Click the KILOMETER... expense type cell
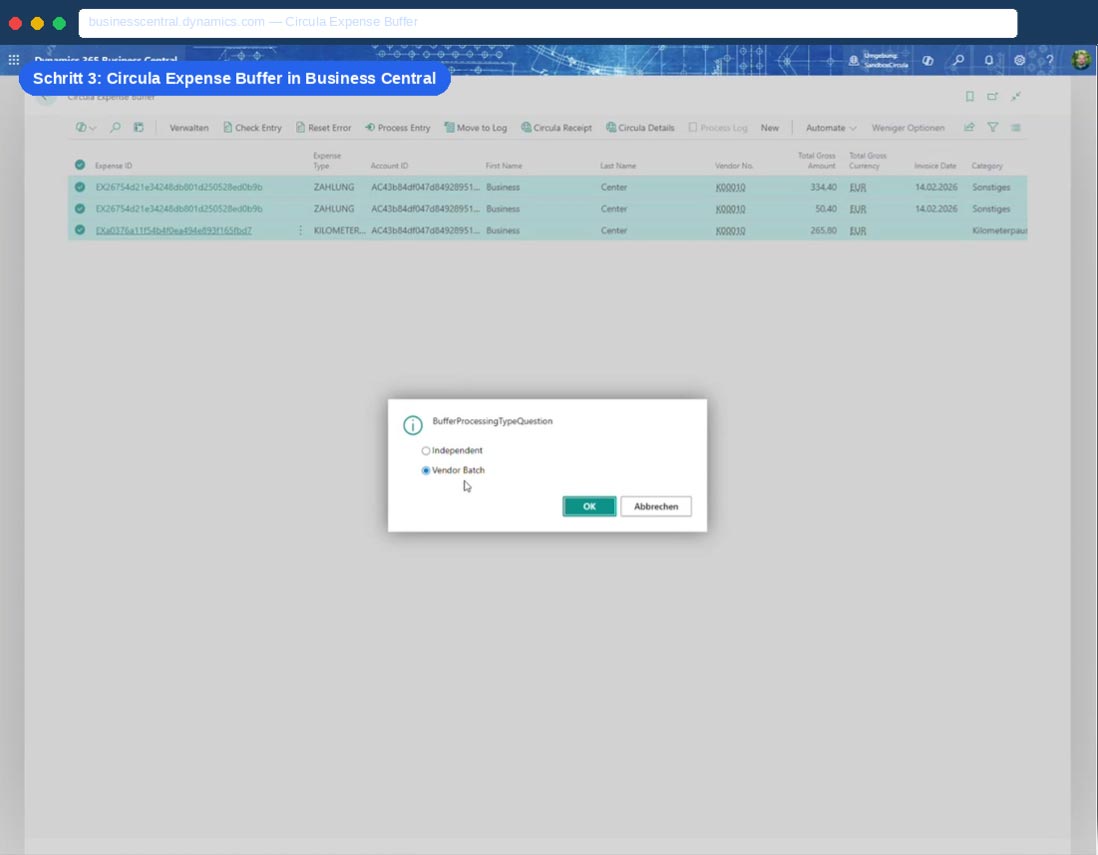Viewport: 1098px width, 855px height. coord(339,230)
